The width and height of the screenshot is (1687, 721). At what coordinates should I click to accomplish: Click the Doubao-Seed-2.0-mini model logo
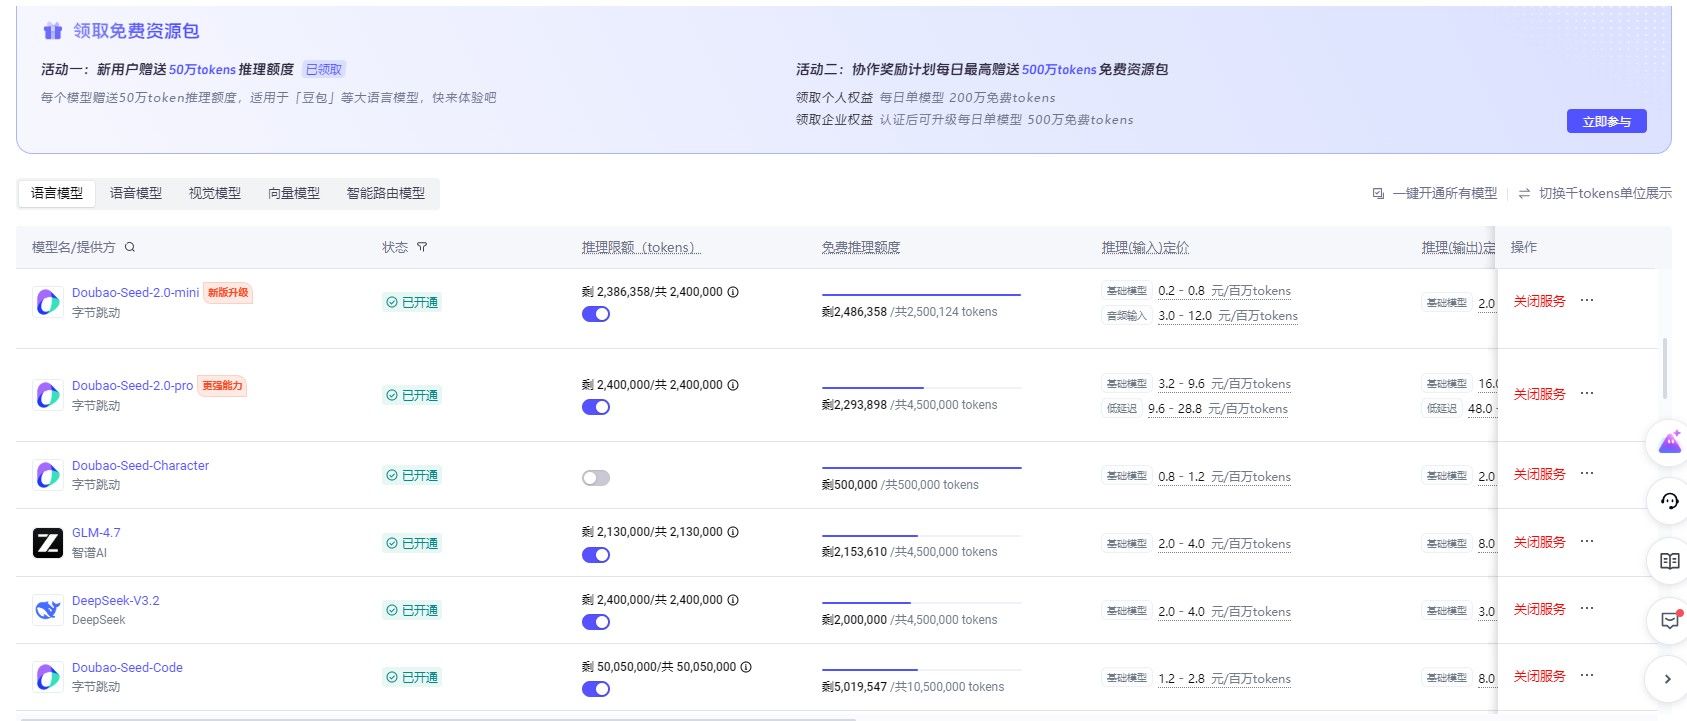(48, 302)
